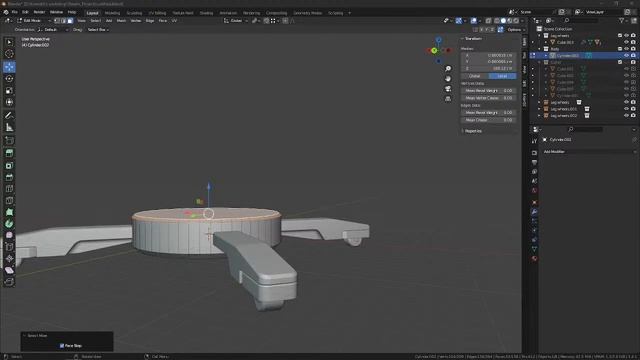Image resolution: width=640 pixels, height=360 pixels.
Task: Activate the Spin tool
Action: tap(9, 224)
